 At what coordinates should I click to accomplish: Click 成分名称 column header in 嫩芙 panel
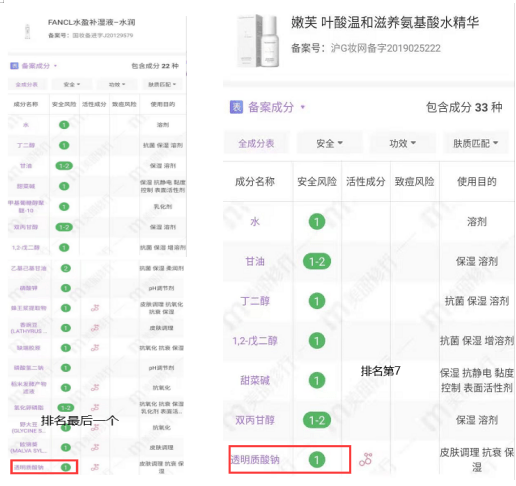255,181
